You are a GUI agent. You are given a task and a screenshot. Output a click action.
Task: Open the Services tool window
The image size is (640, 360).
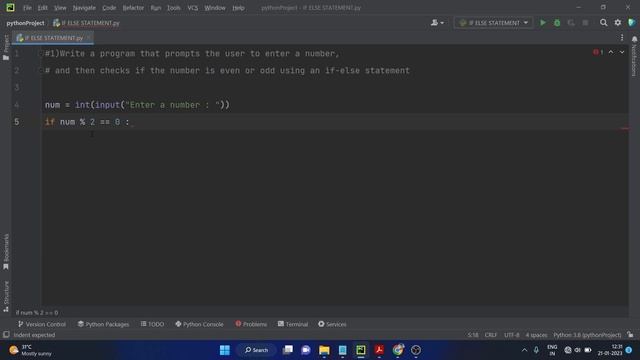click(x=332, y=324)
